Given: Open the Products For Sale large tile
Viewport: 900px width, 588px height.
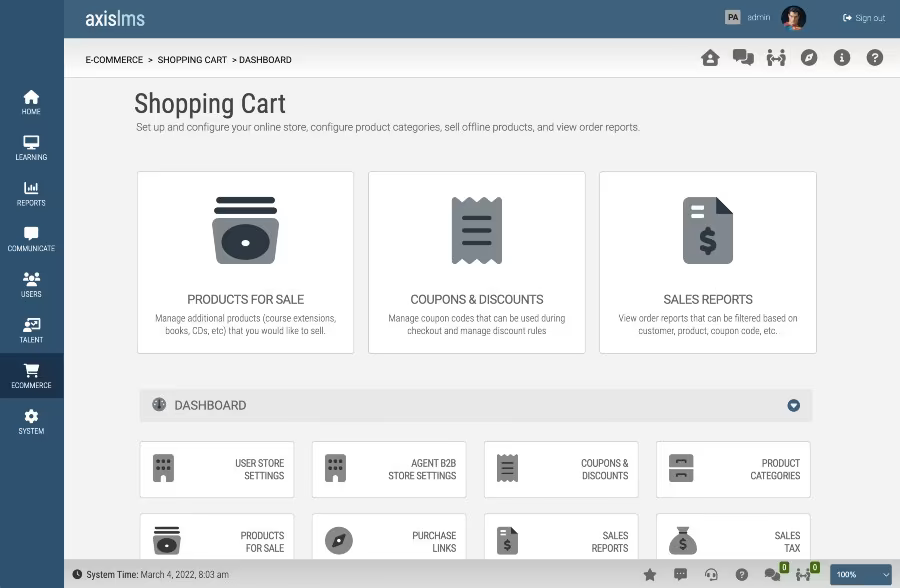Looking at the screenshot, I should click(x=246, y=262).
